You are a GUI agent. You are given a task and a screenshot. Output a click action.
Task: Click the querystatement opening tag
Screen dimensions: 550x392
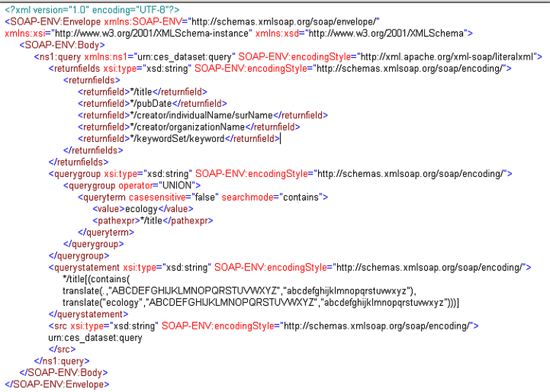pos(84,268)
